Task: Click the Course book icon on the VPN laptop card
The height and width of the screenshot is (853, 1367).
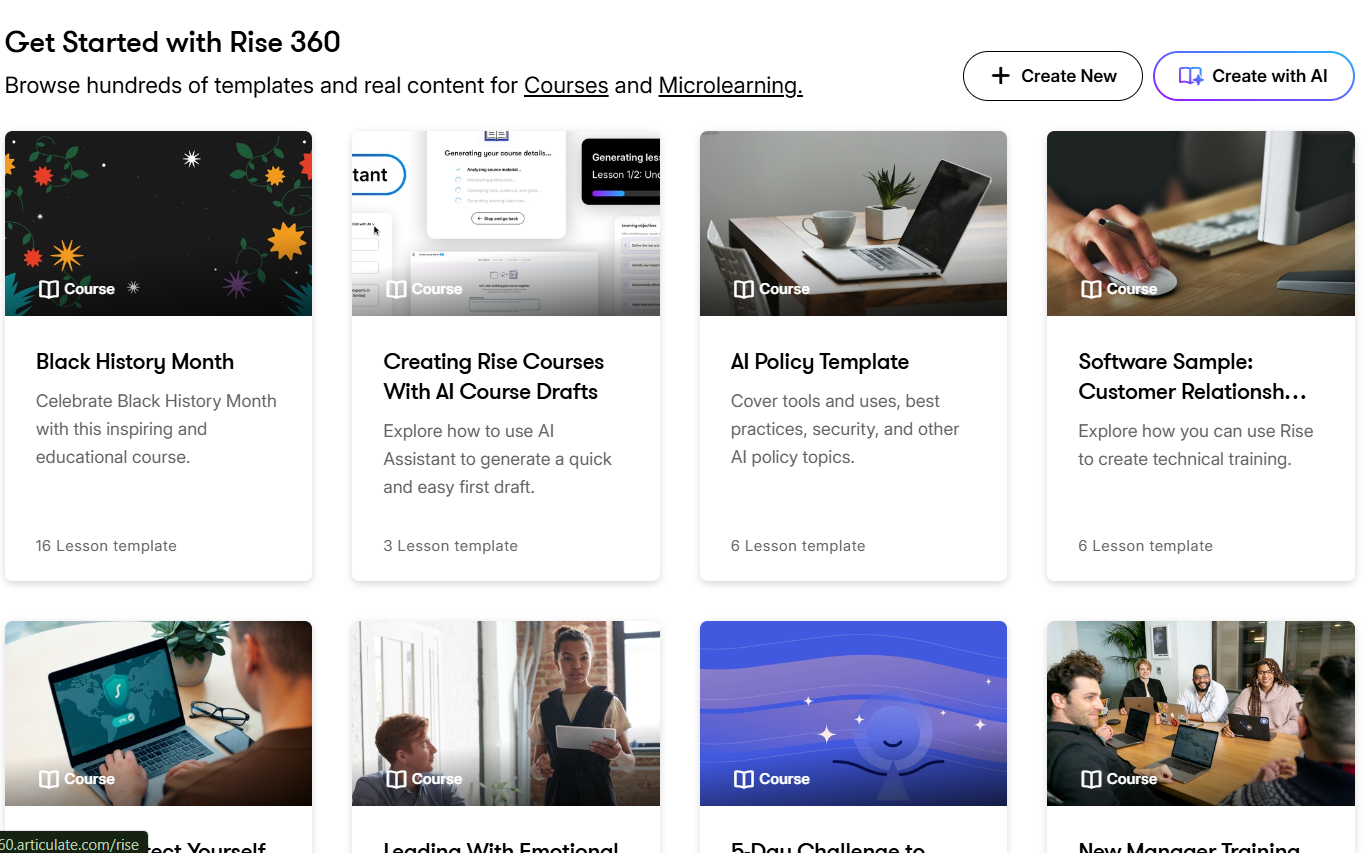Action: coord(48,779)
